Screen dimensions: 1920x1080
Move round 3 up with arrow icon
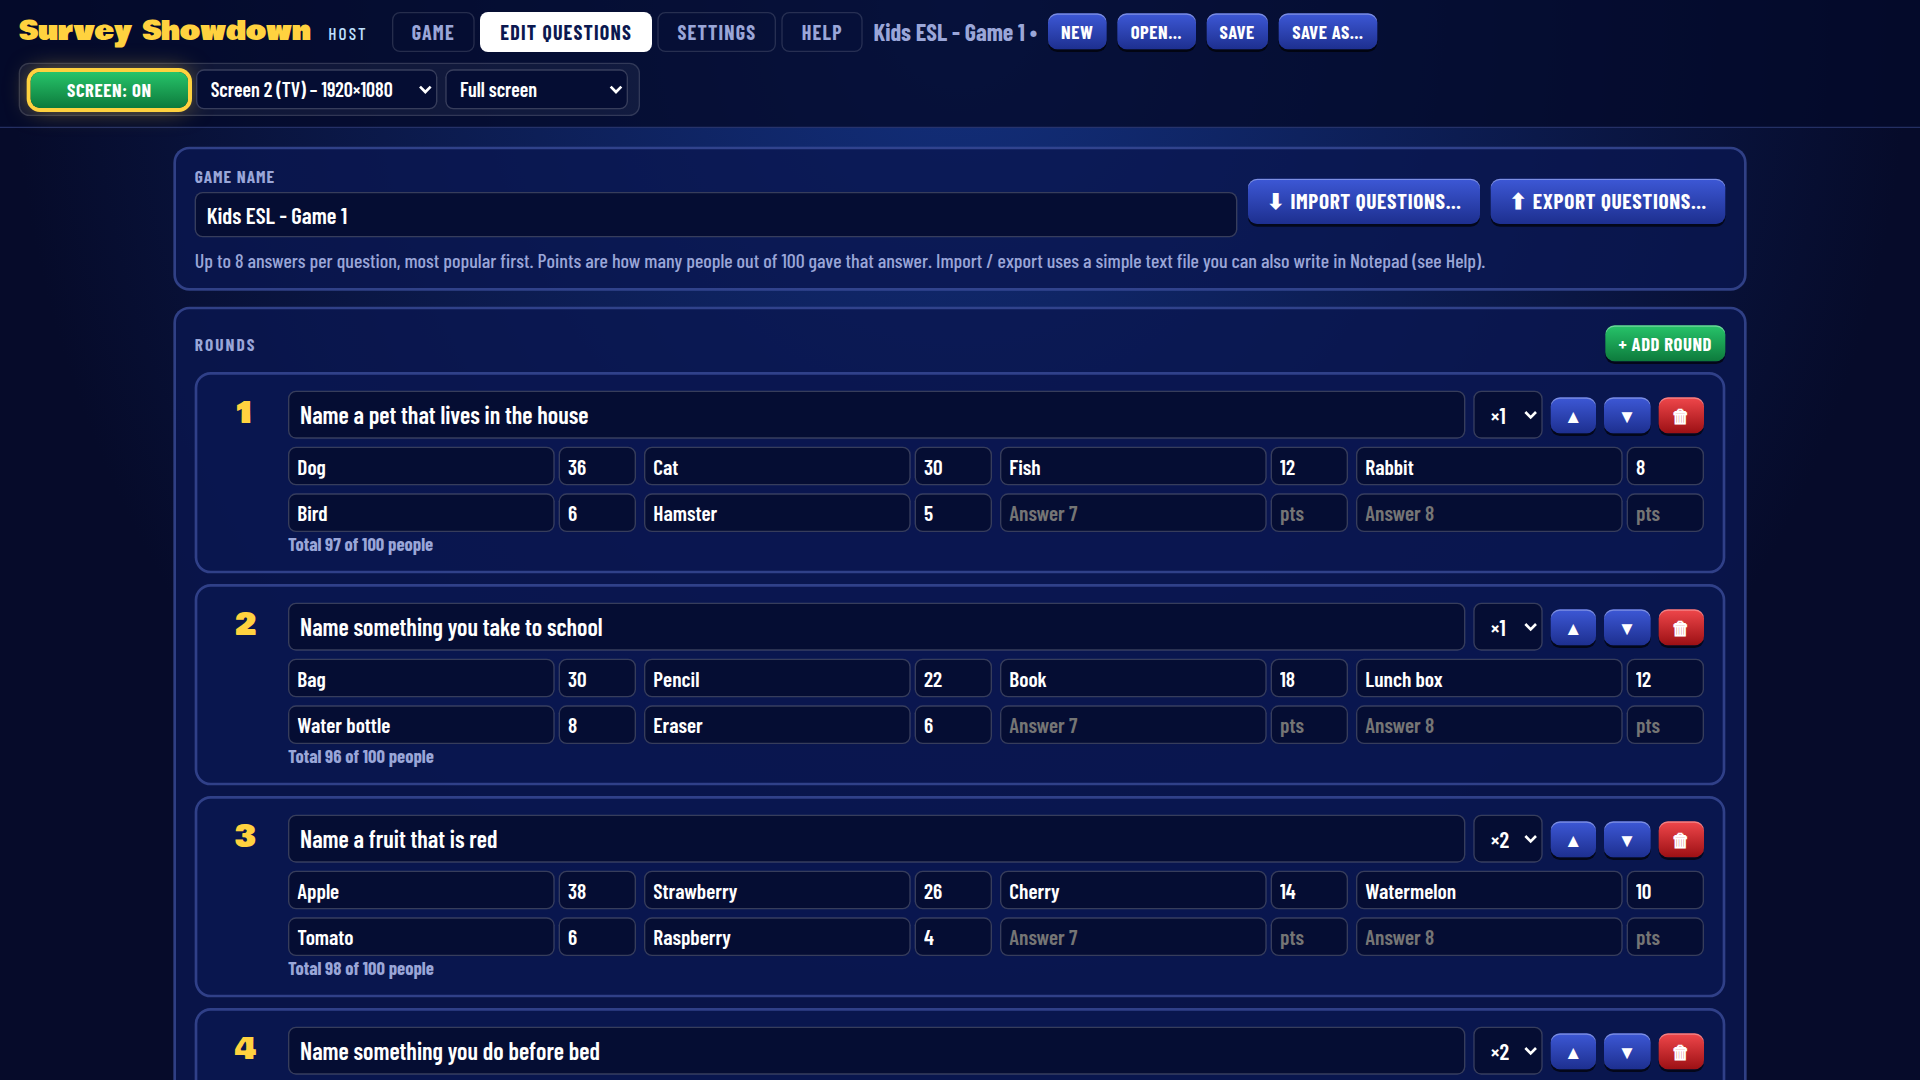[x=1573, y=840]
